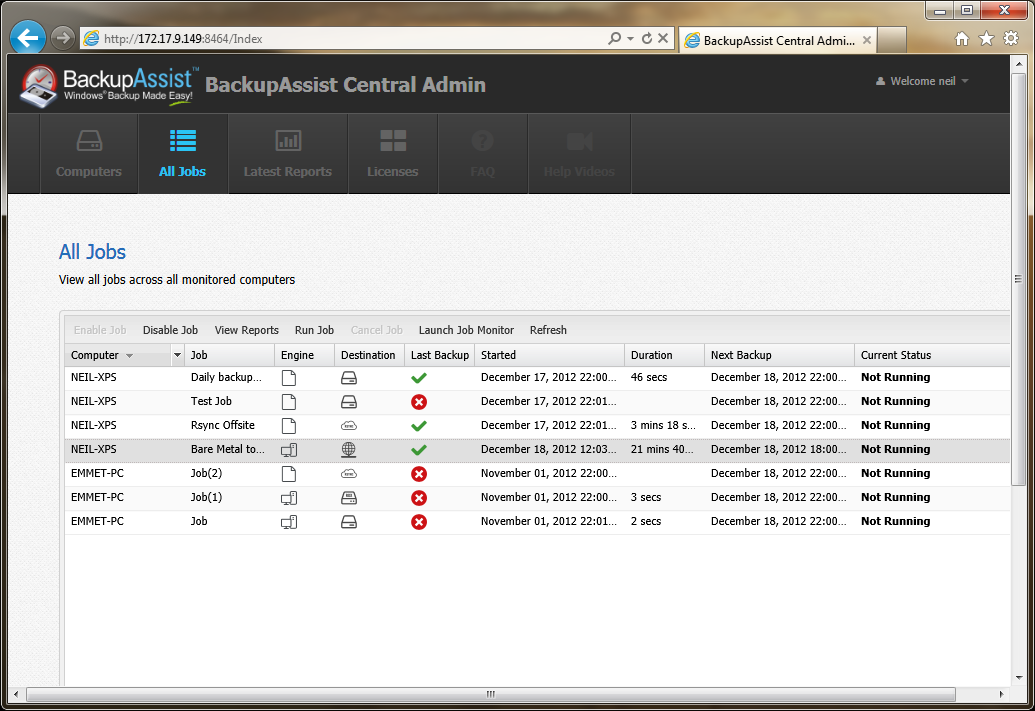Screen dimensions: 1035x711
Task: Open the browser home page icon
Action: coord(962,39)
